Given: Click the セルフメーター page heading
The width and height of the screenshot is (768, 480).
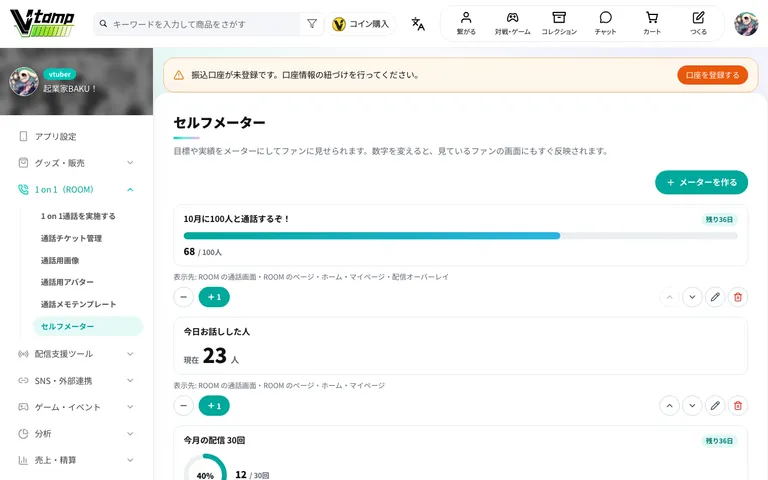Looking at the screenshot, I should 219,122.
